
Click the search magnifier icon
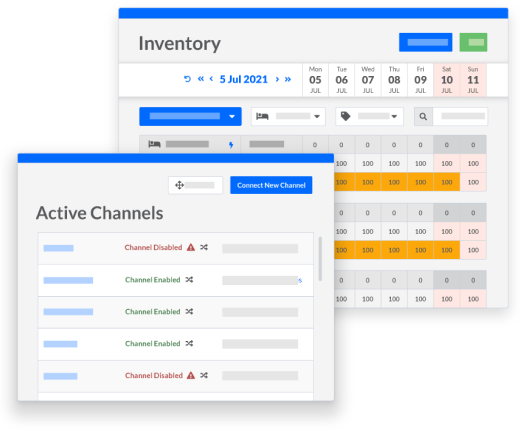point(423,117)
